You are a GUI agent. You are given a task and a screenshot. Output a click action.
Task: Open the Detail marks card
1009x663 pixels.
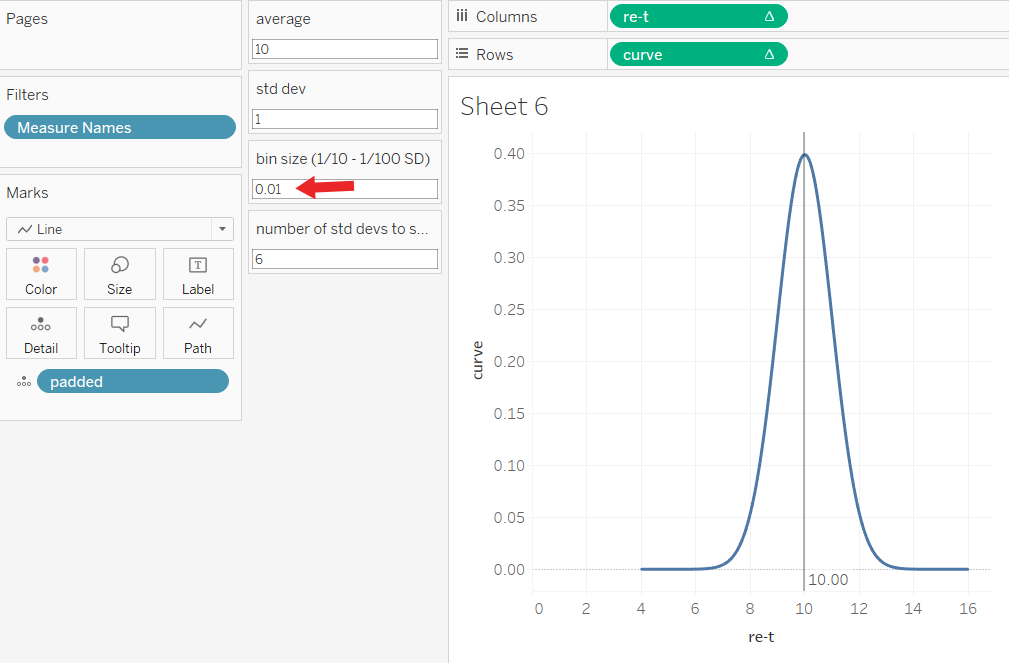[41, 333]
